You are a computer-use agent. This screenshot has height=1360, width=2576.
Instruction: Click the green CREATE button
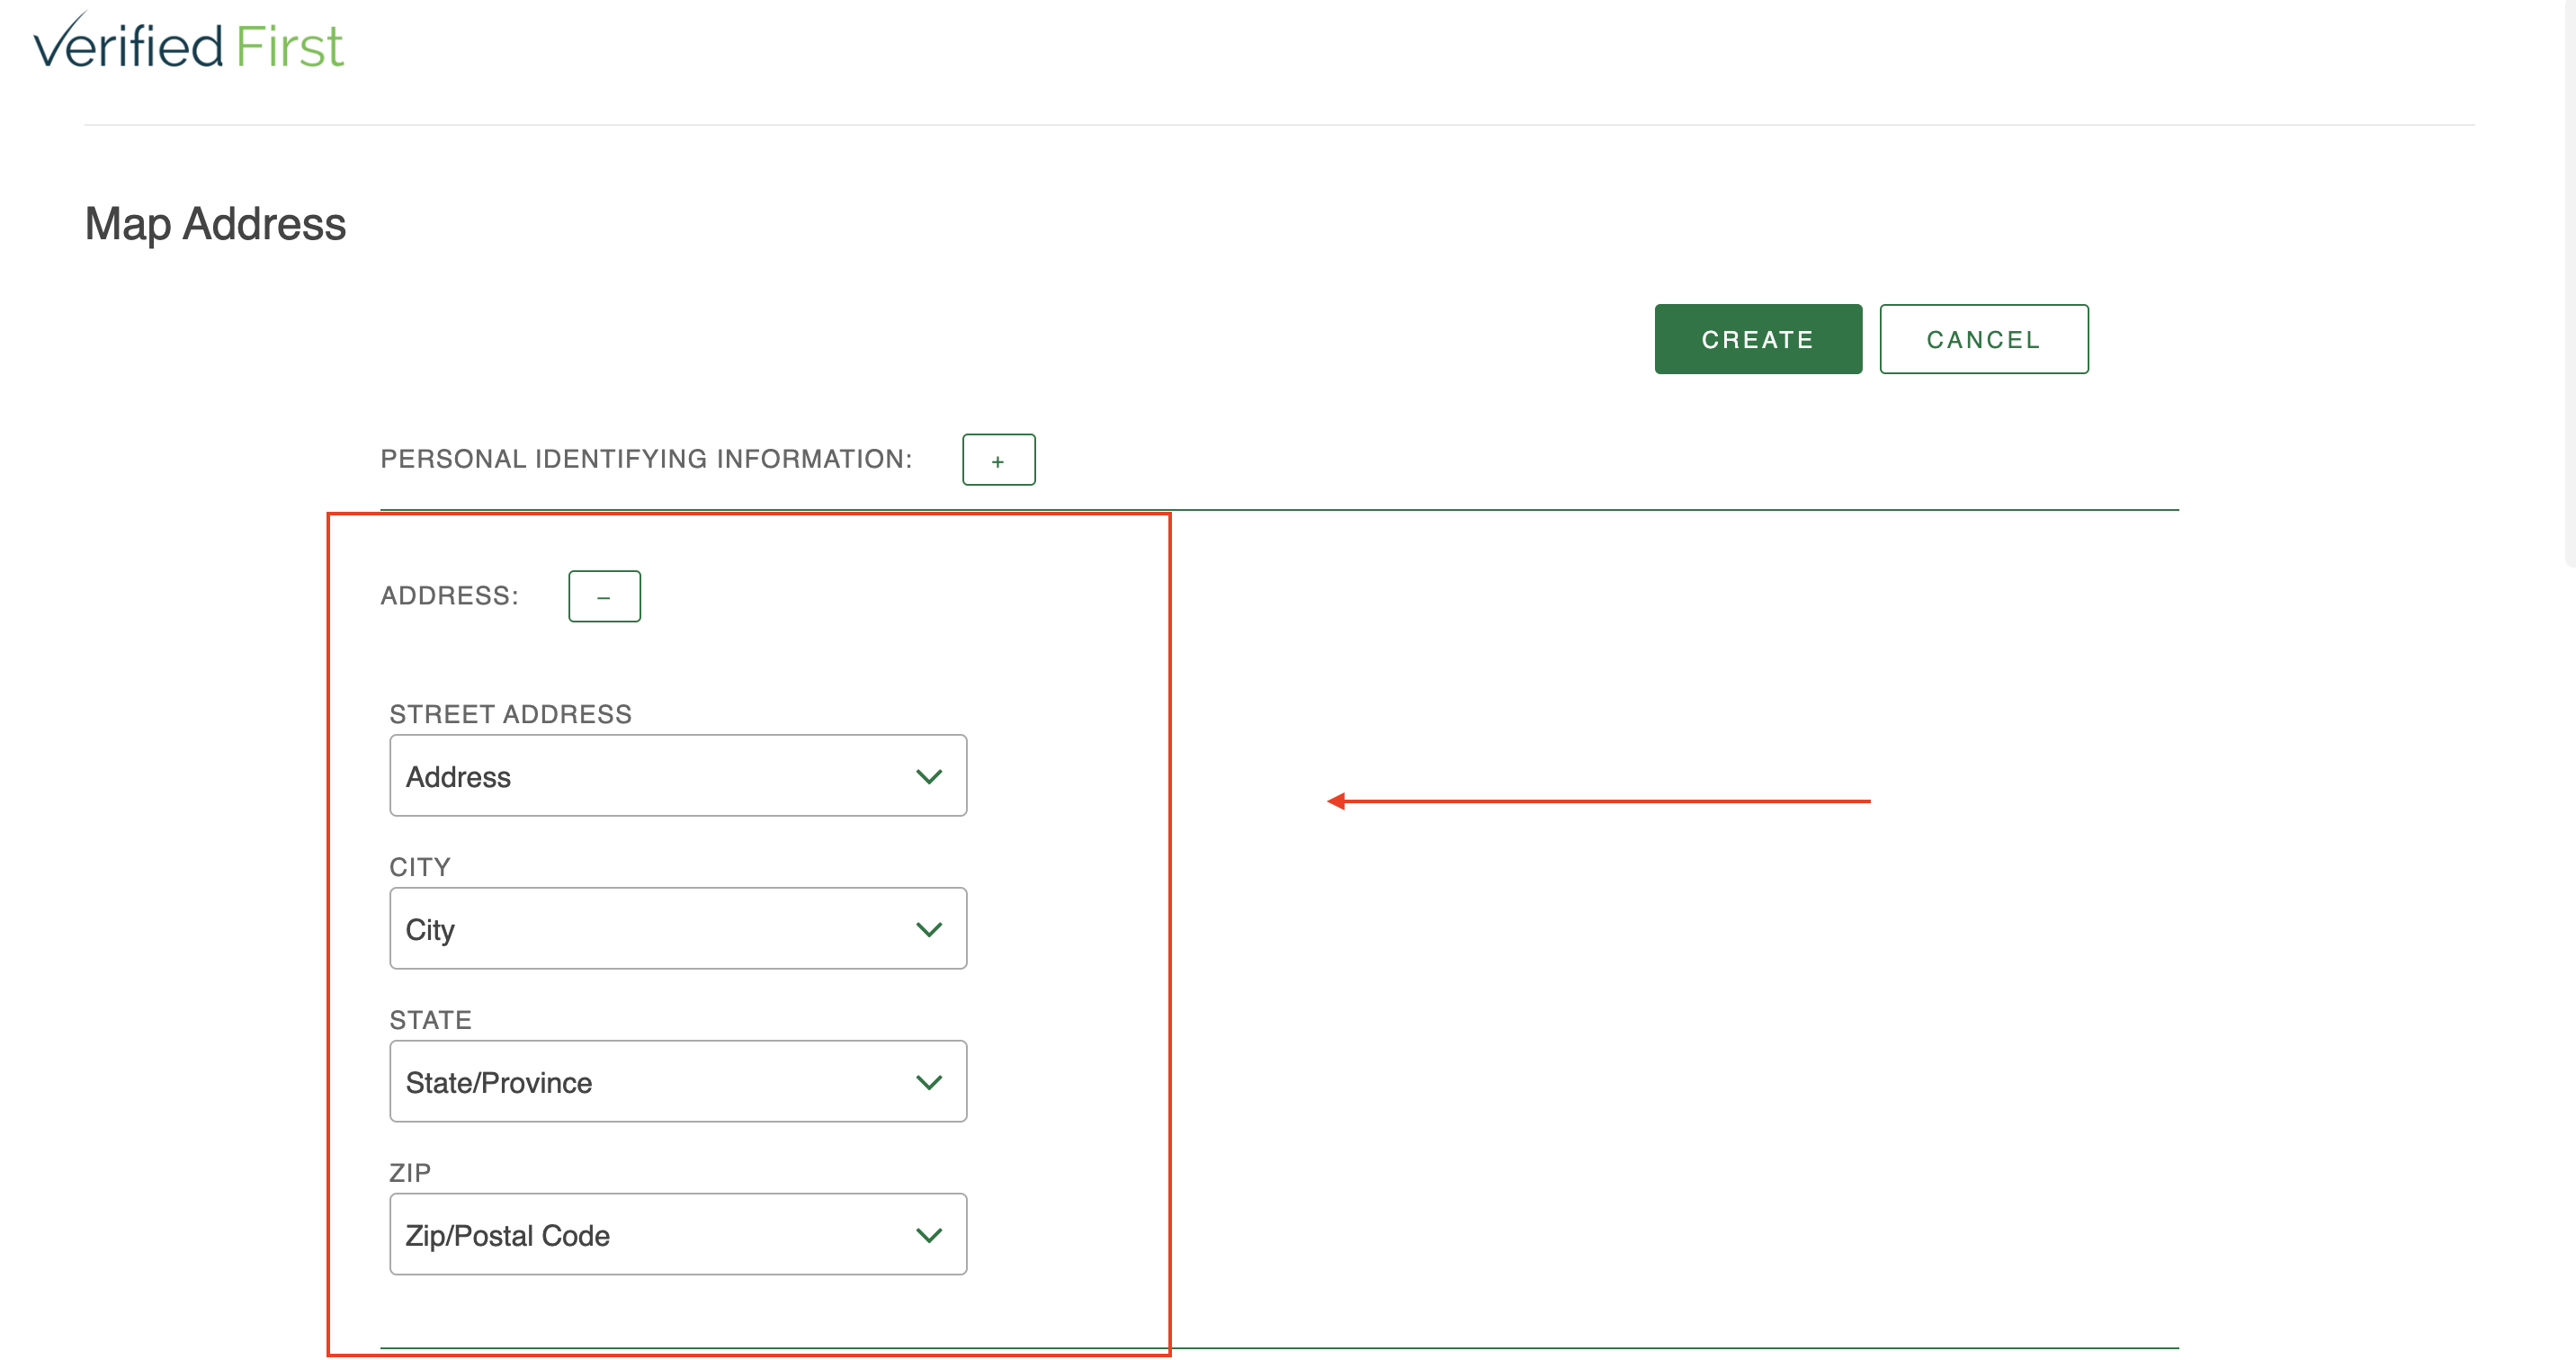[1758, 339]
